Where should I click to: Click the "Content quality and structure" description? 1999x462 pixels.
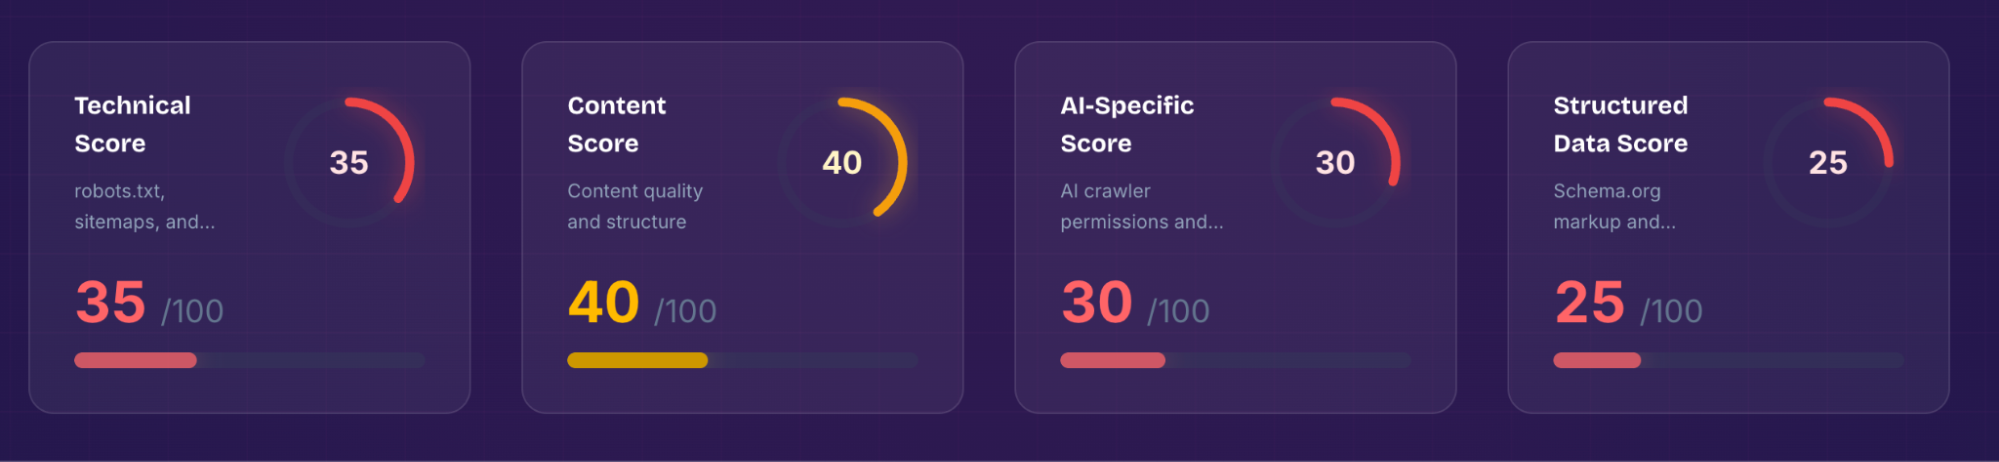(x=634, y=206)
